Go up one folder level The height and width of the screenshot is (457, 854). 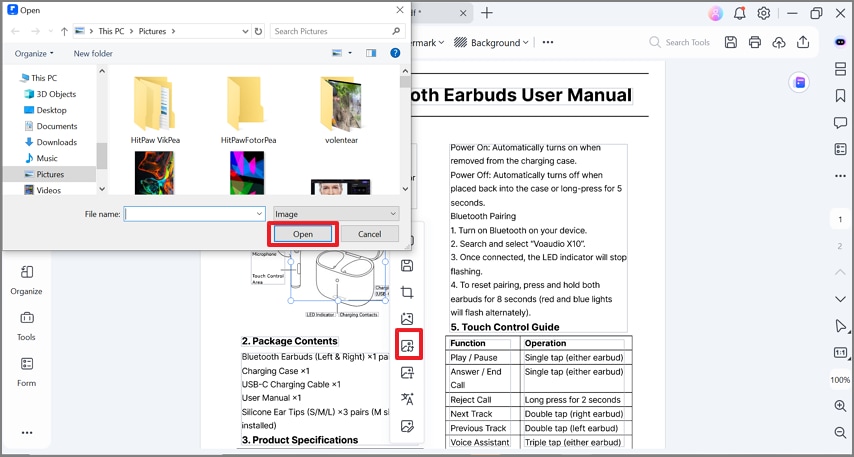click(64, 31)
